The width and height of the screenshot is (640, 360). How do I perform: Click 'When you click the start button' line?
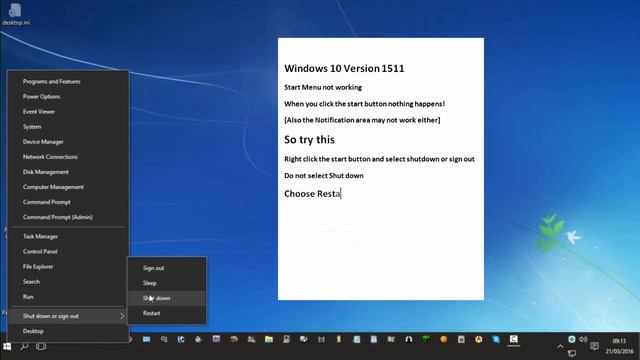click(364, 104)
